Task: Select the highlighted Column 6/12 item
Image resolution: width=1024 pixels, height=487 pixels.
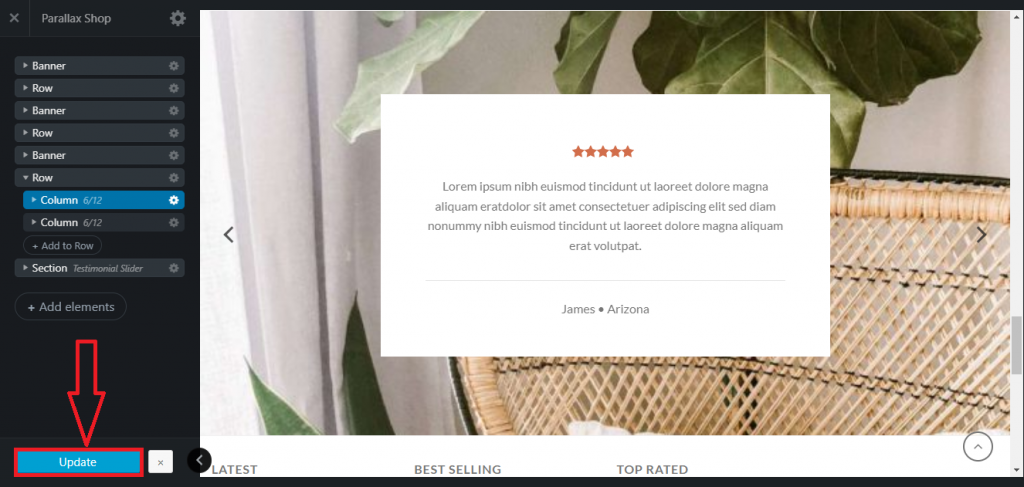Action: pos(104,200)
